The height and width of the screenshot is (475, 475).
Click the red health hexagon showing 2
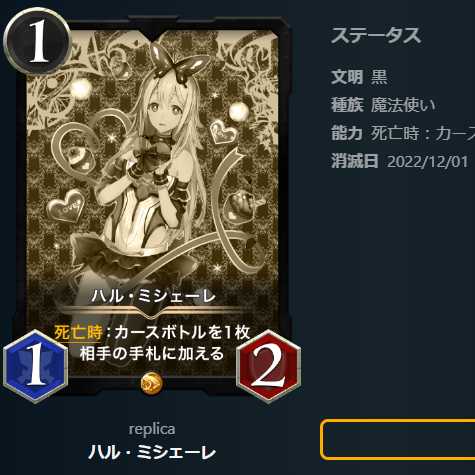(x=269, y=366)
